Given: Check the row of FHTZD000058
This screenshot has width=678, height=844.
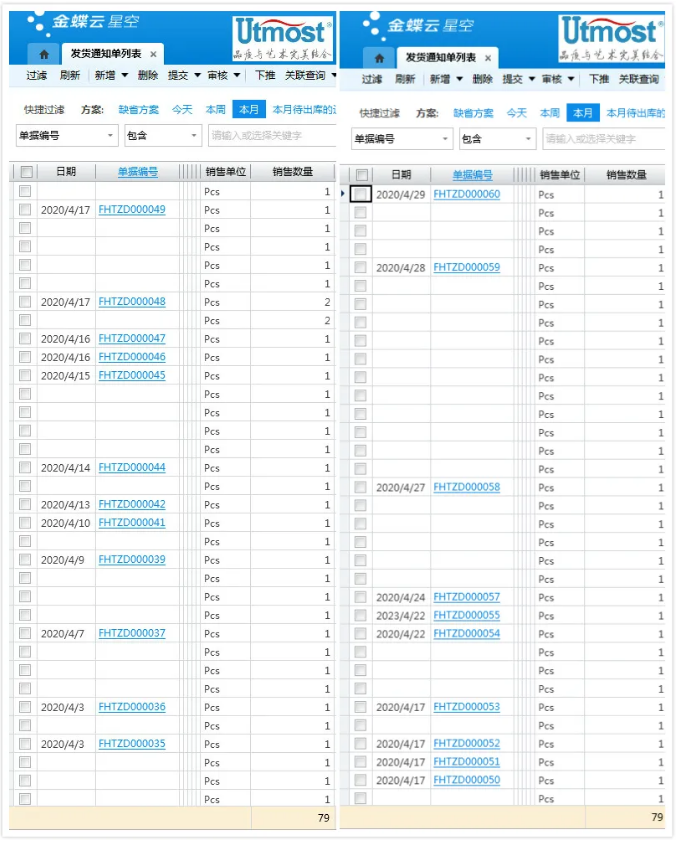Looking at the screenshot, I should [x=361, y=487].
